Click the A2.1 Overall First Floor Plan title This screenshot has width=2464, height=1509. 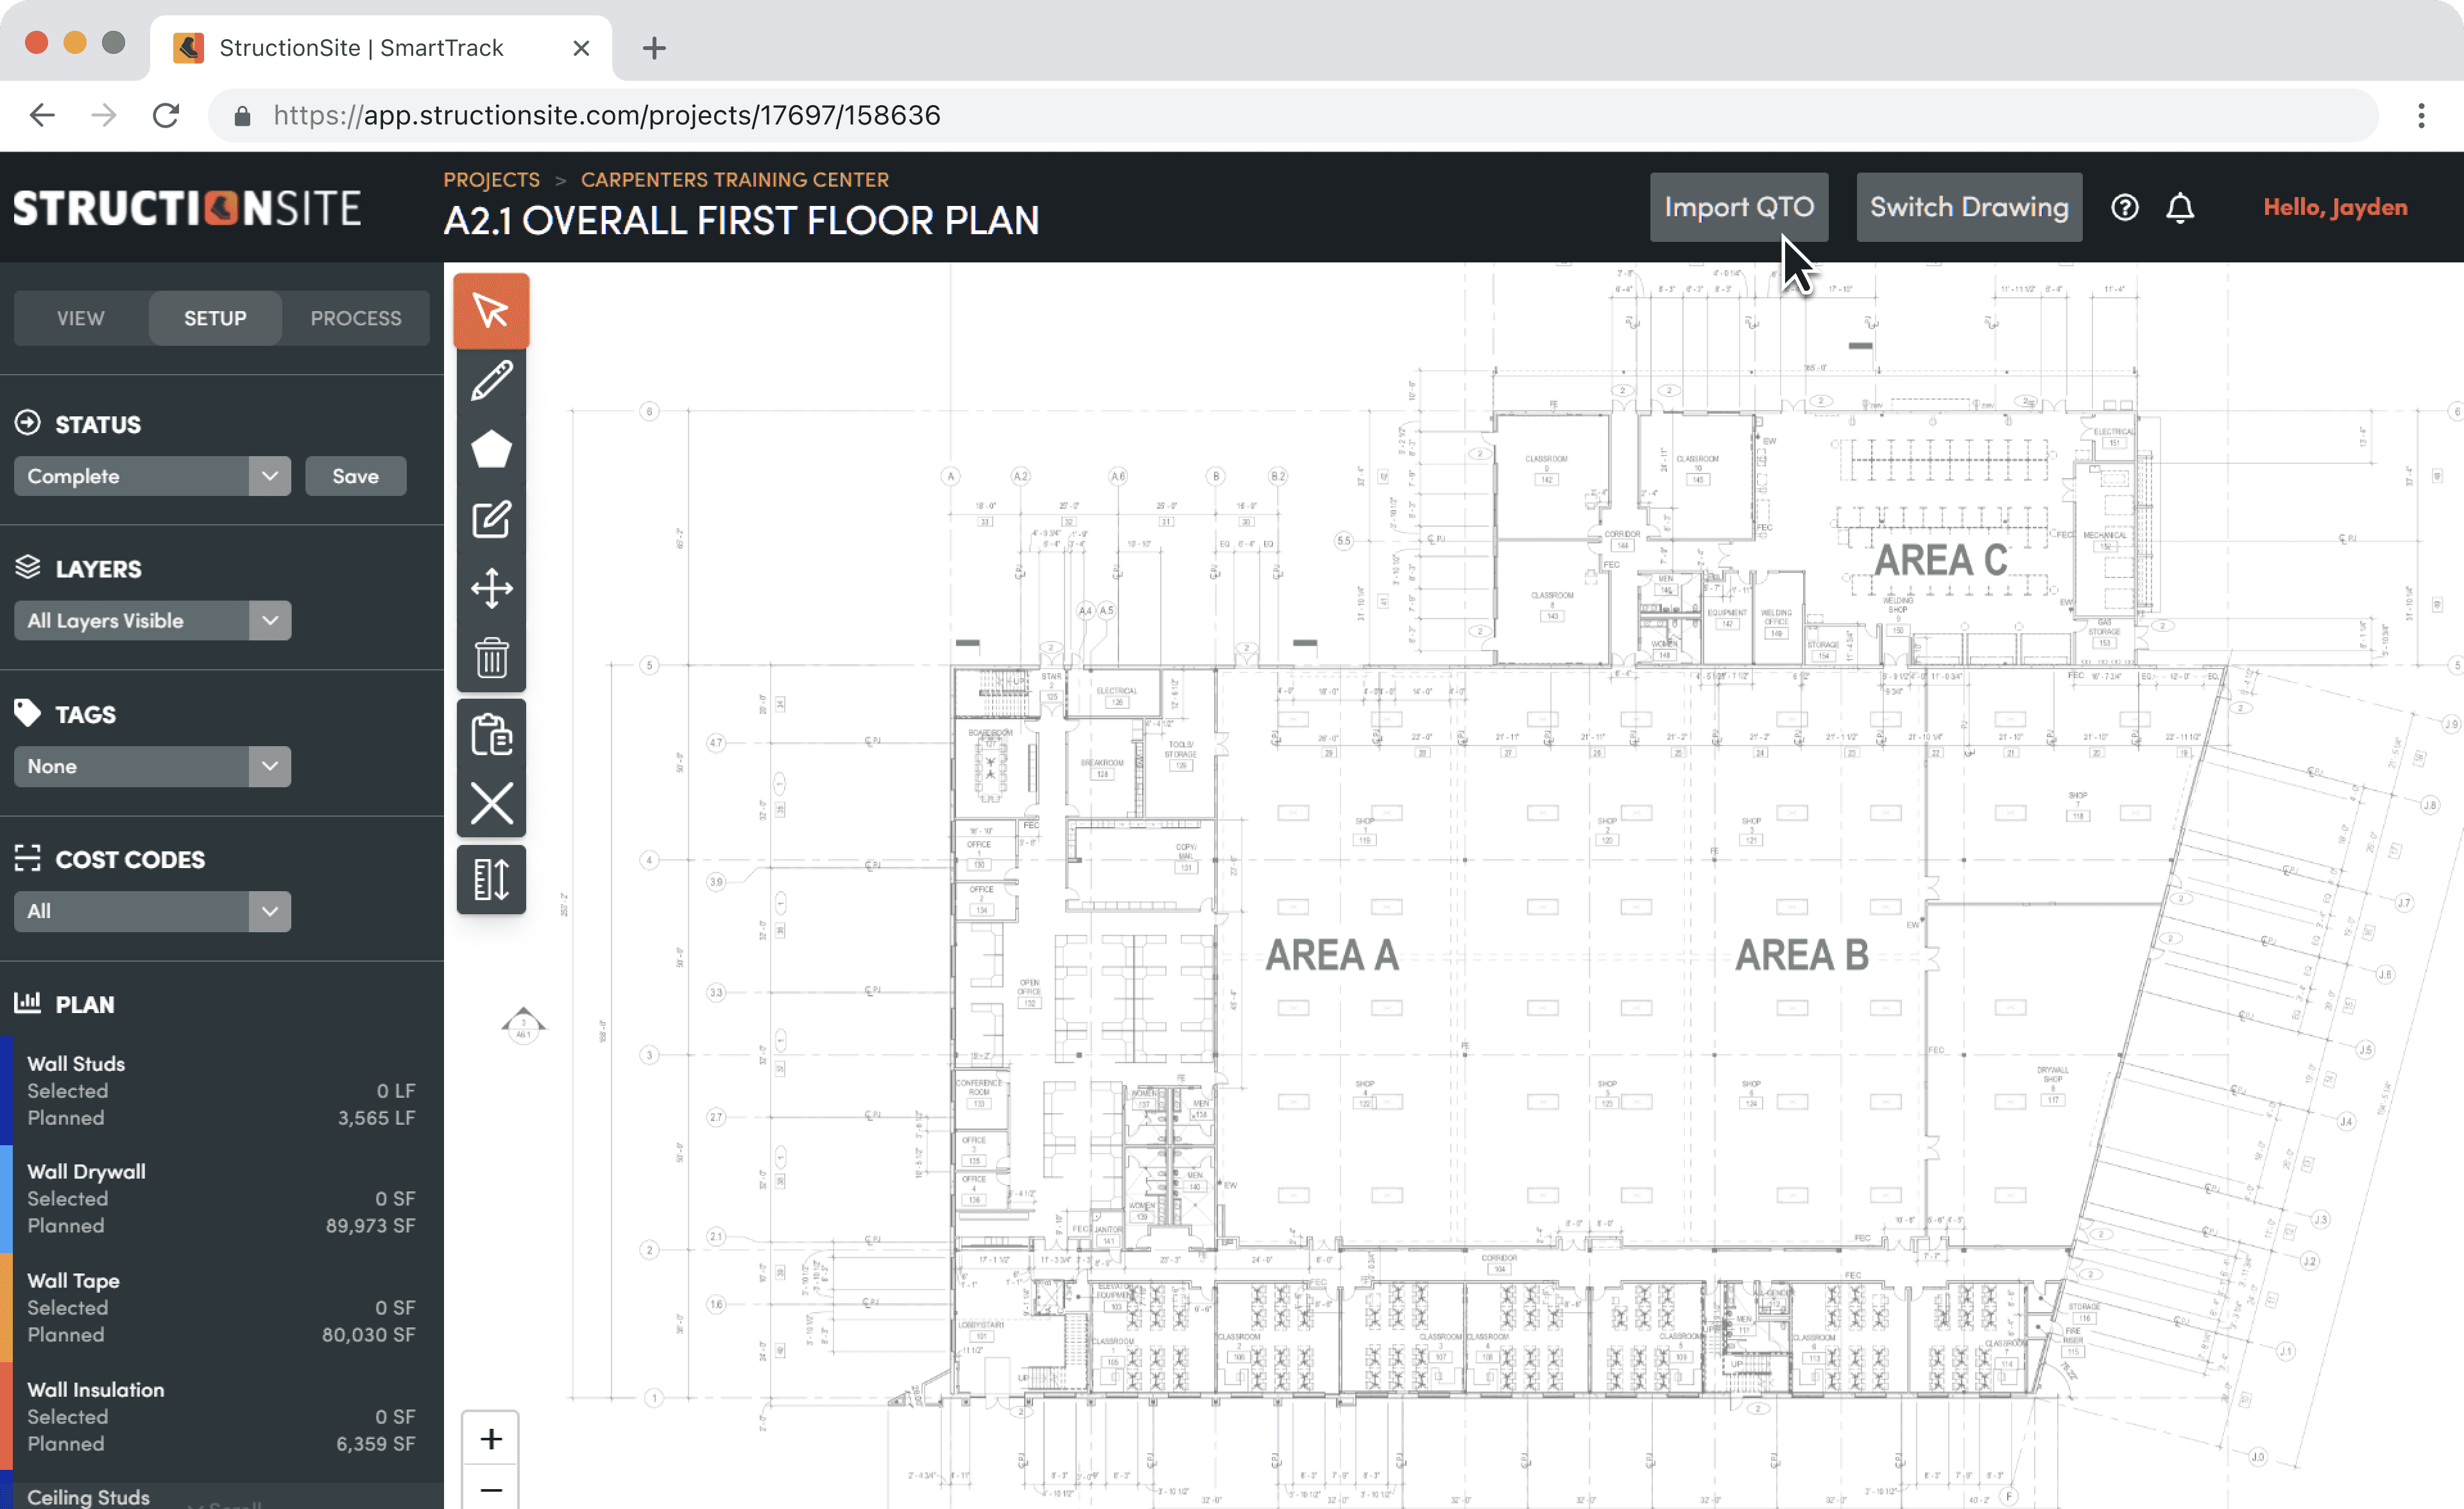pyautogui.click(x=741, y=220)
